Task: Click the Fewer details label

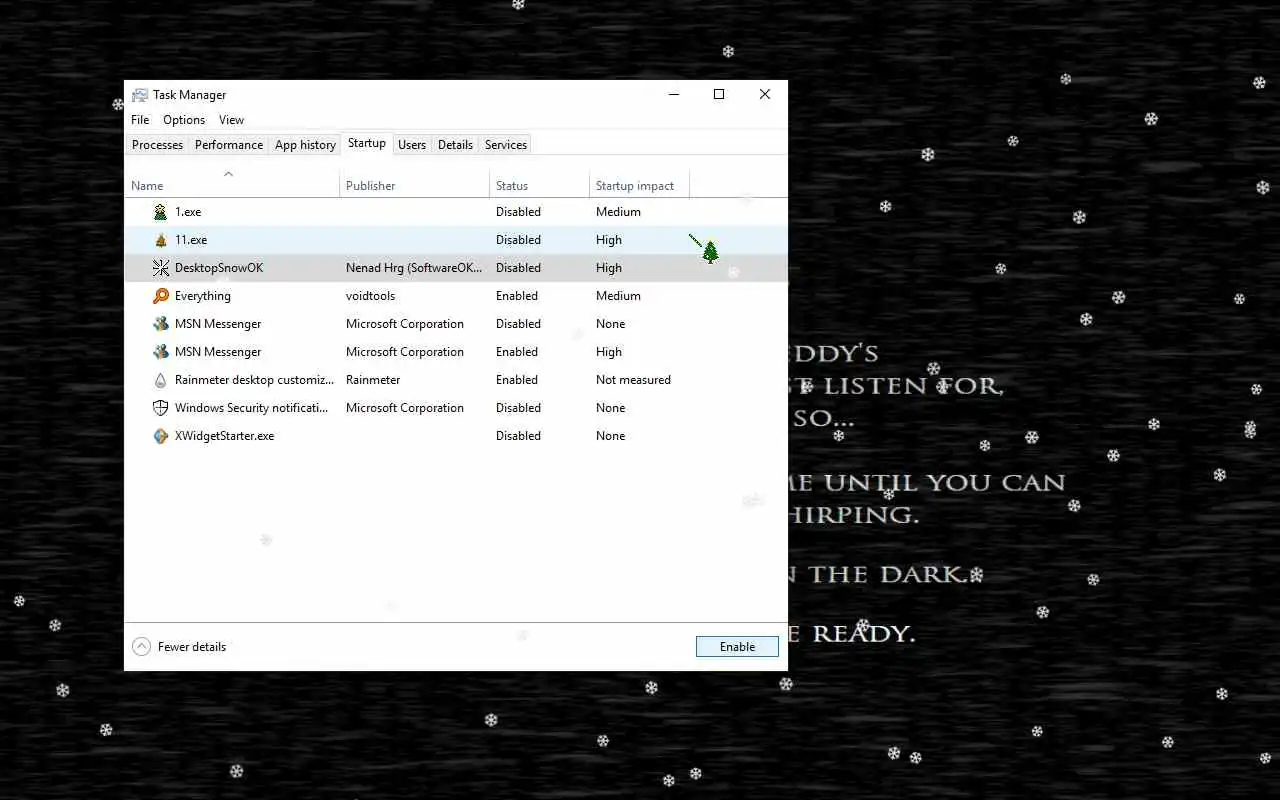Action: [192, 647]
